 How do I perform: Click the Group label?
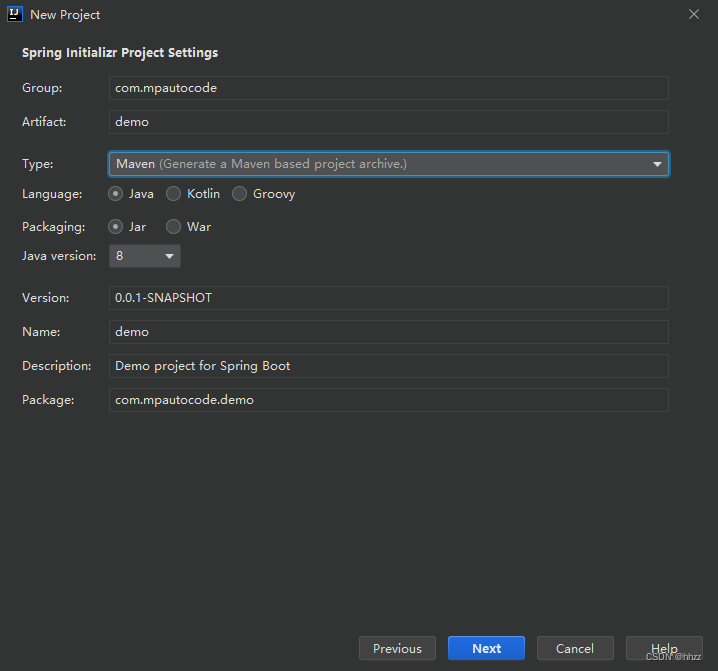point(42,88)
